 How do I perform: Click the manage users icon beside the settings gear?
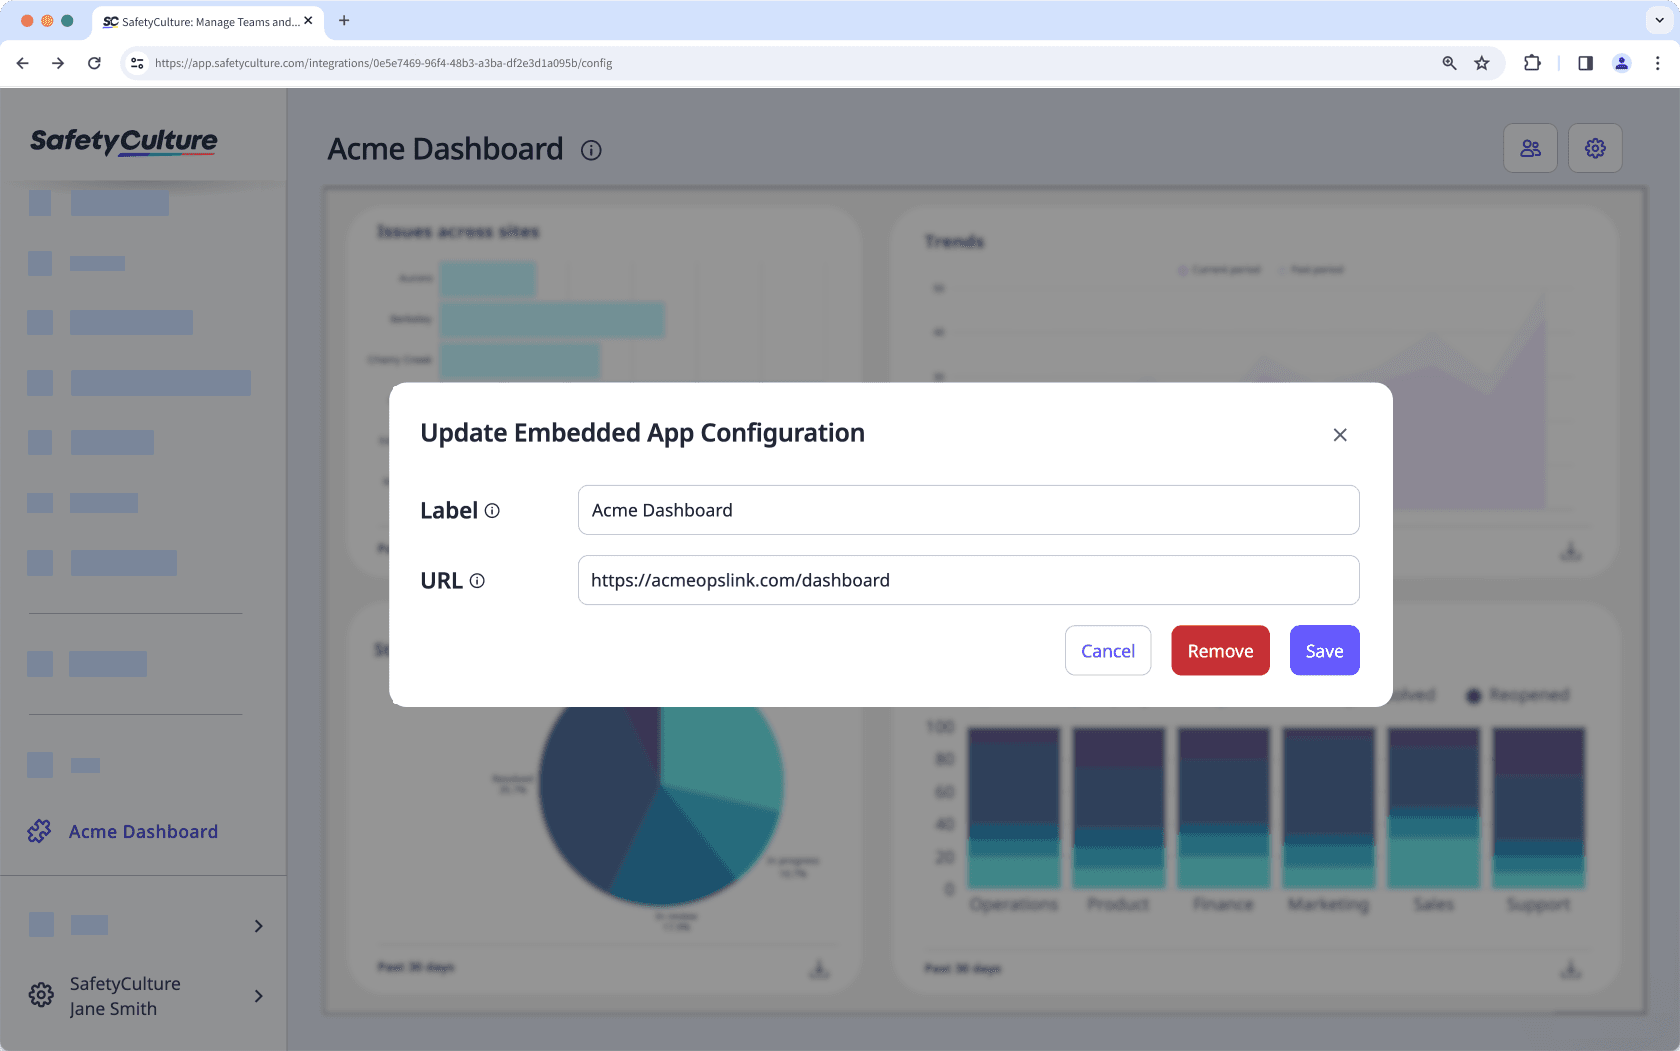click(x=1530, y=147)
